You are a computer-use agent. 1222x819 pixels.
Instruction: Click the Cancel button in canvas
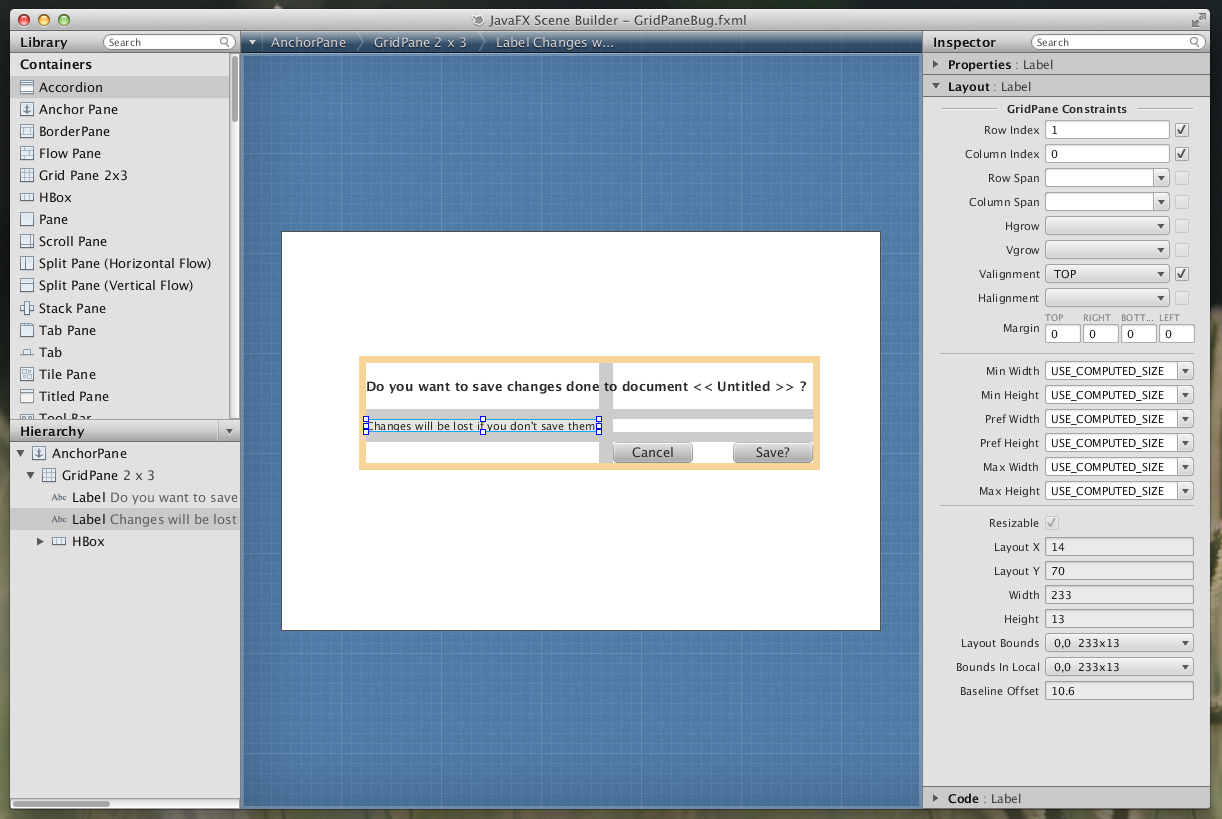(652, 453)
